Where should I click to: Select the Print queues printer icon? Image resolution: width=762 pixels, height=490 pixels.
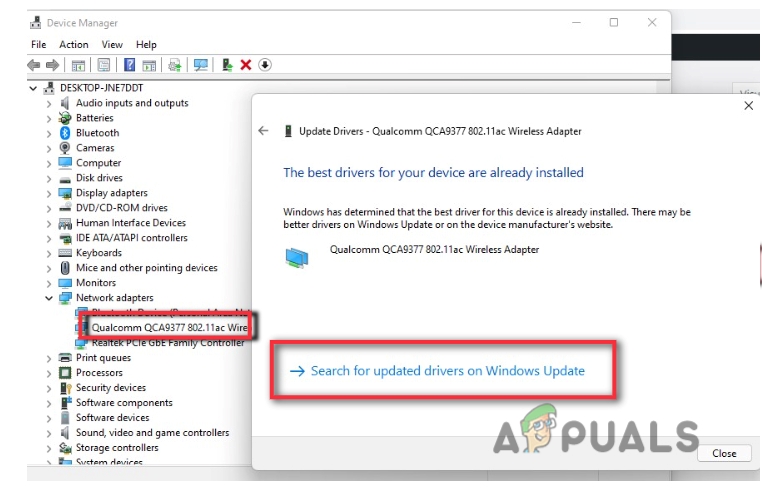(65, 358)
